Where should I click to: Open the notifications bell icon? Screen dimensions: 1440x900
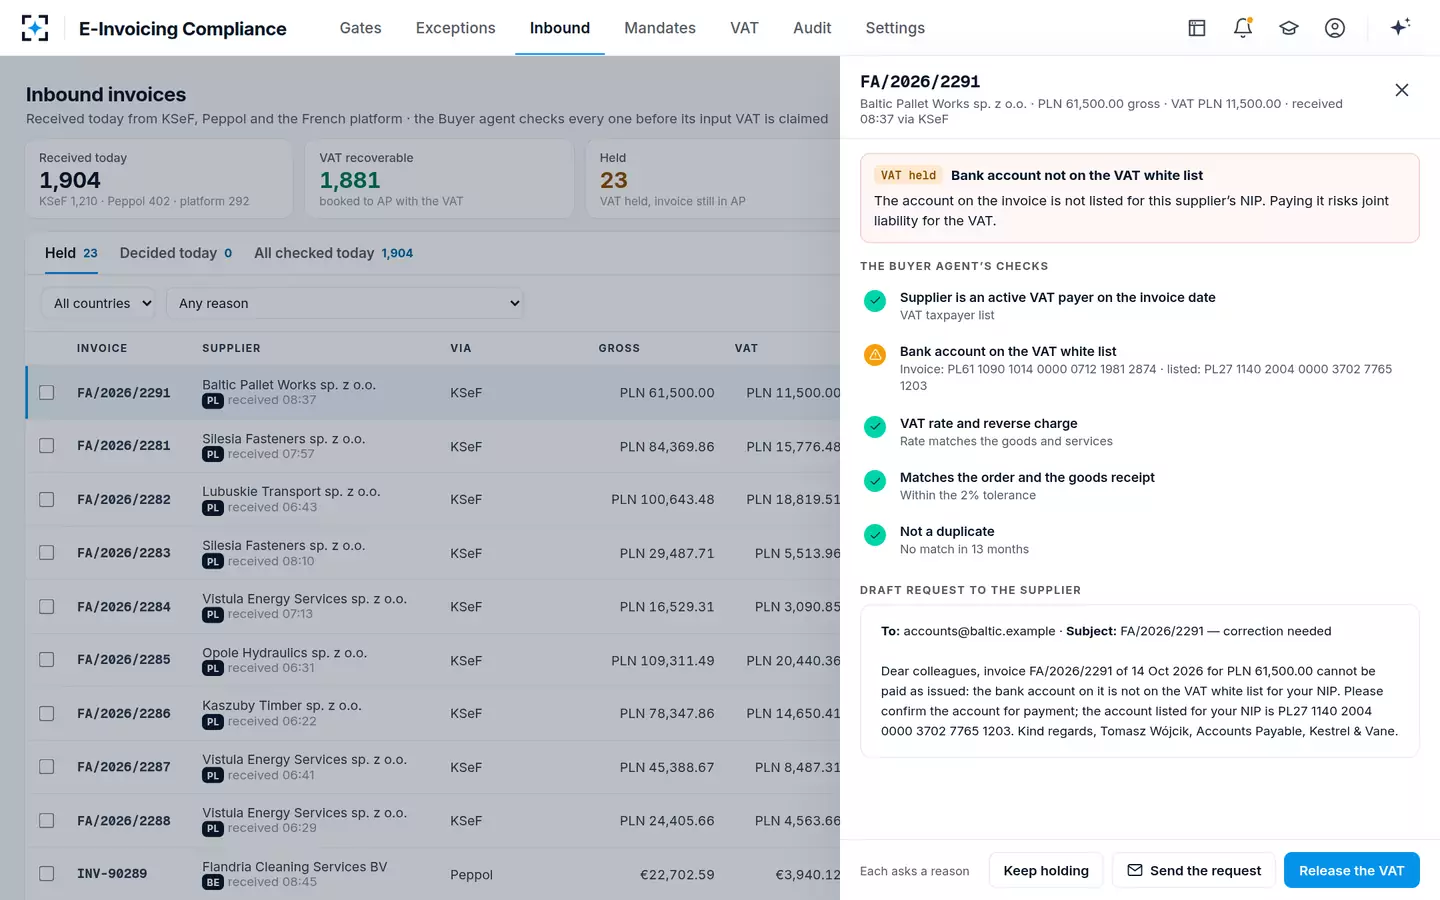point(1243,28)
